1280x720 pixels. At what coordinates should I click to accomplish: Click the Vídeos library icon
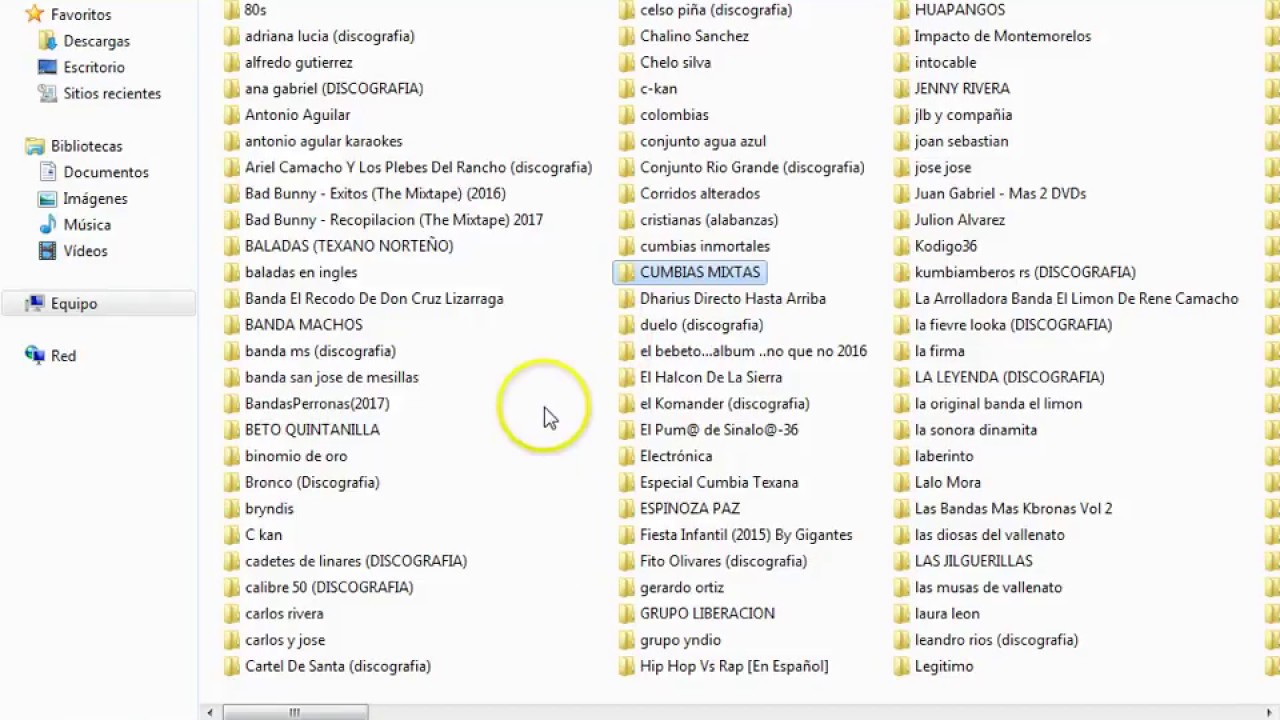tap(47, 250)
